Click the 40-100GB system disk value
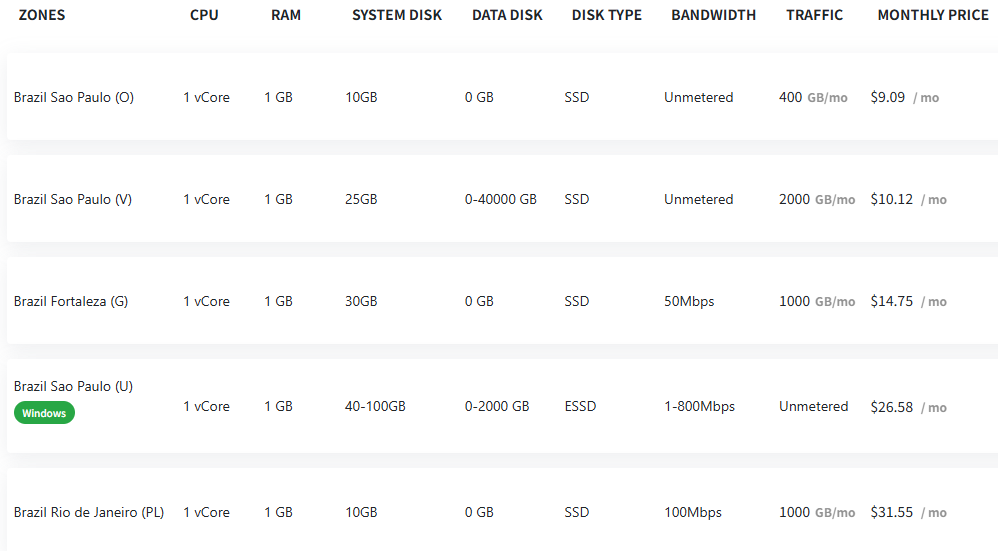 (x=375, y=407)
